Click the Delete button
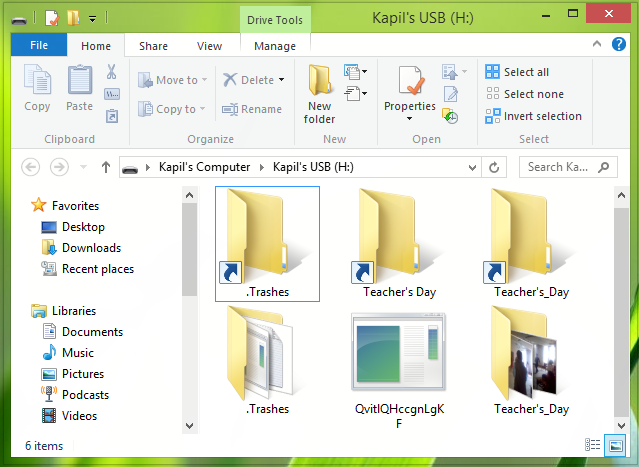This screenshot has height=467, width=639. tap(249, 80)
